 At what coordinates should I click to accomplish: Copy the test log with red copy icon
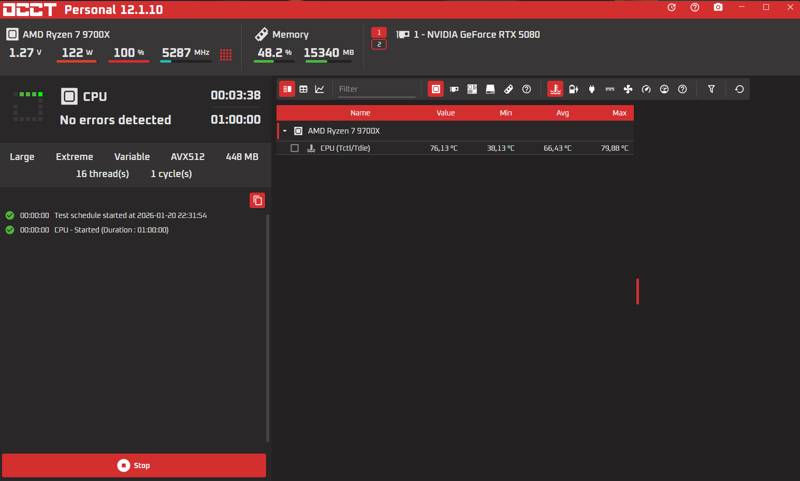257,200
